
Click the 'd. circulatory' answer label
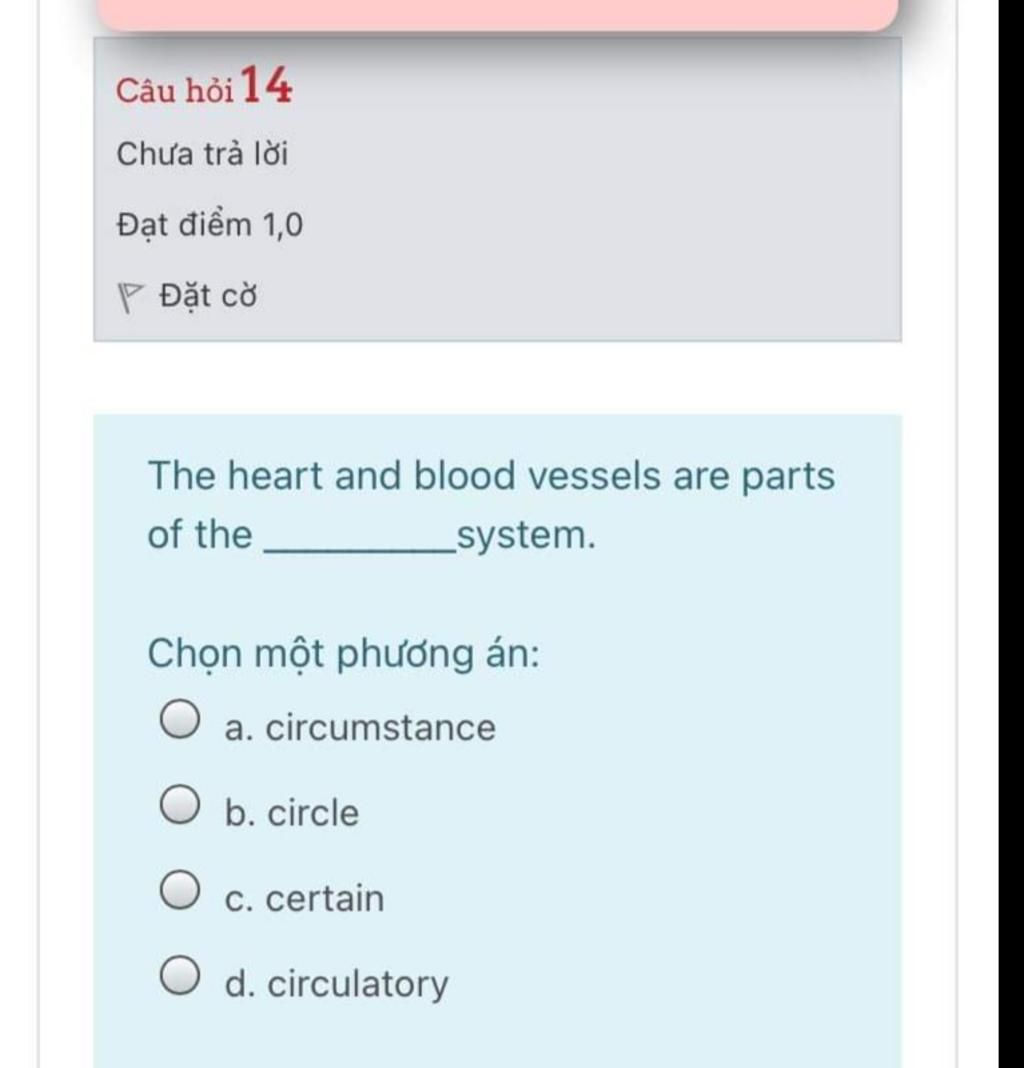click(337, 985)
